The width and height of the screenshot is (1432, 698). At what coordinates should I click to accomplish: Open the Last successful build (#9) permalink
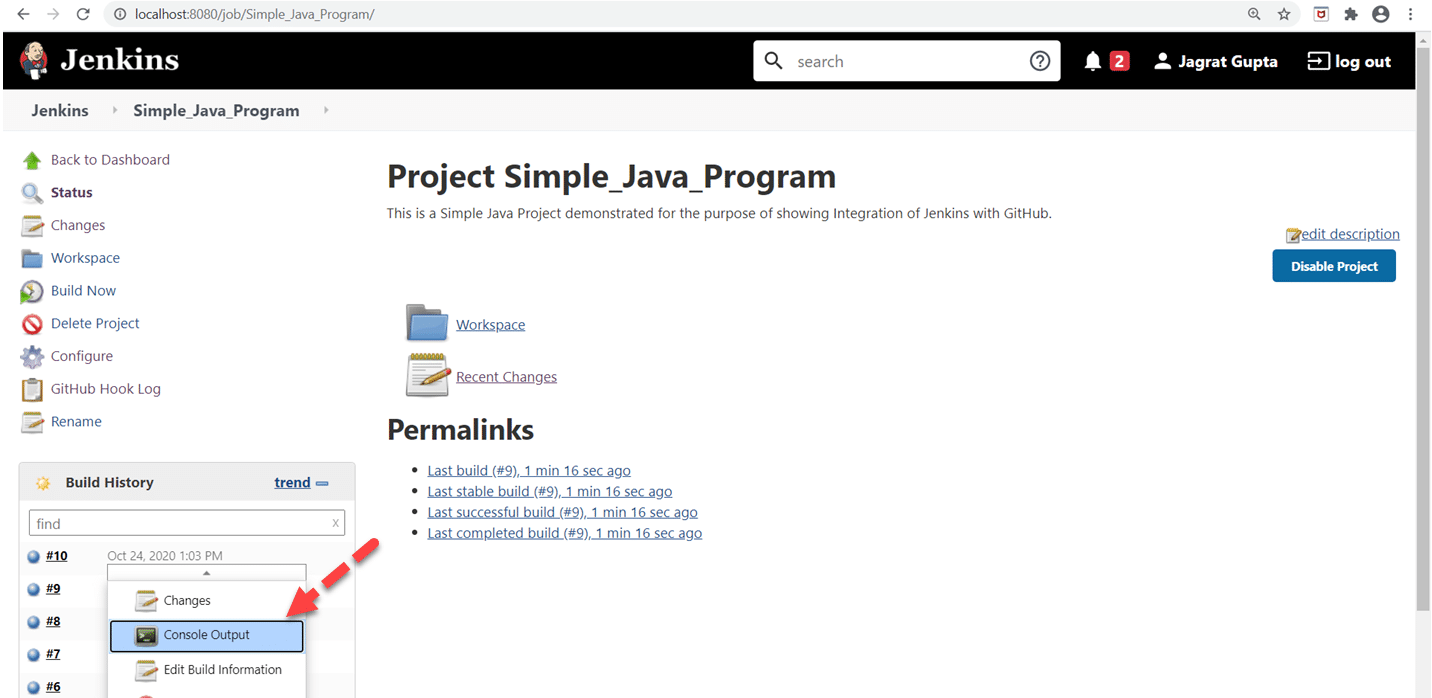point(562,512)
